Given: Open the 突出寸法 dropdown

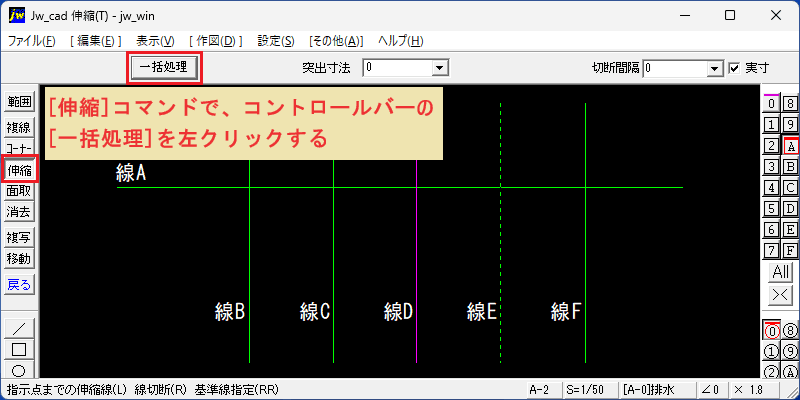Looking at the screenshot, I should point(440,68).
